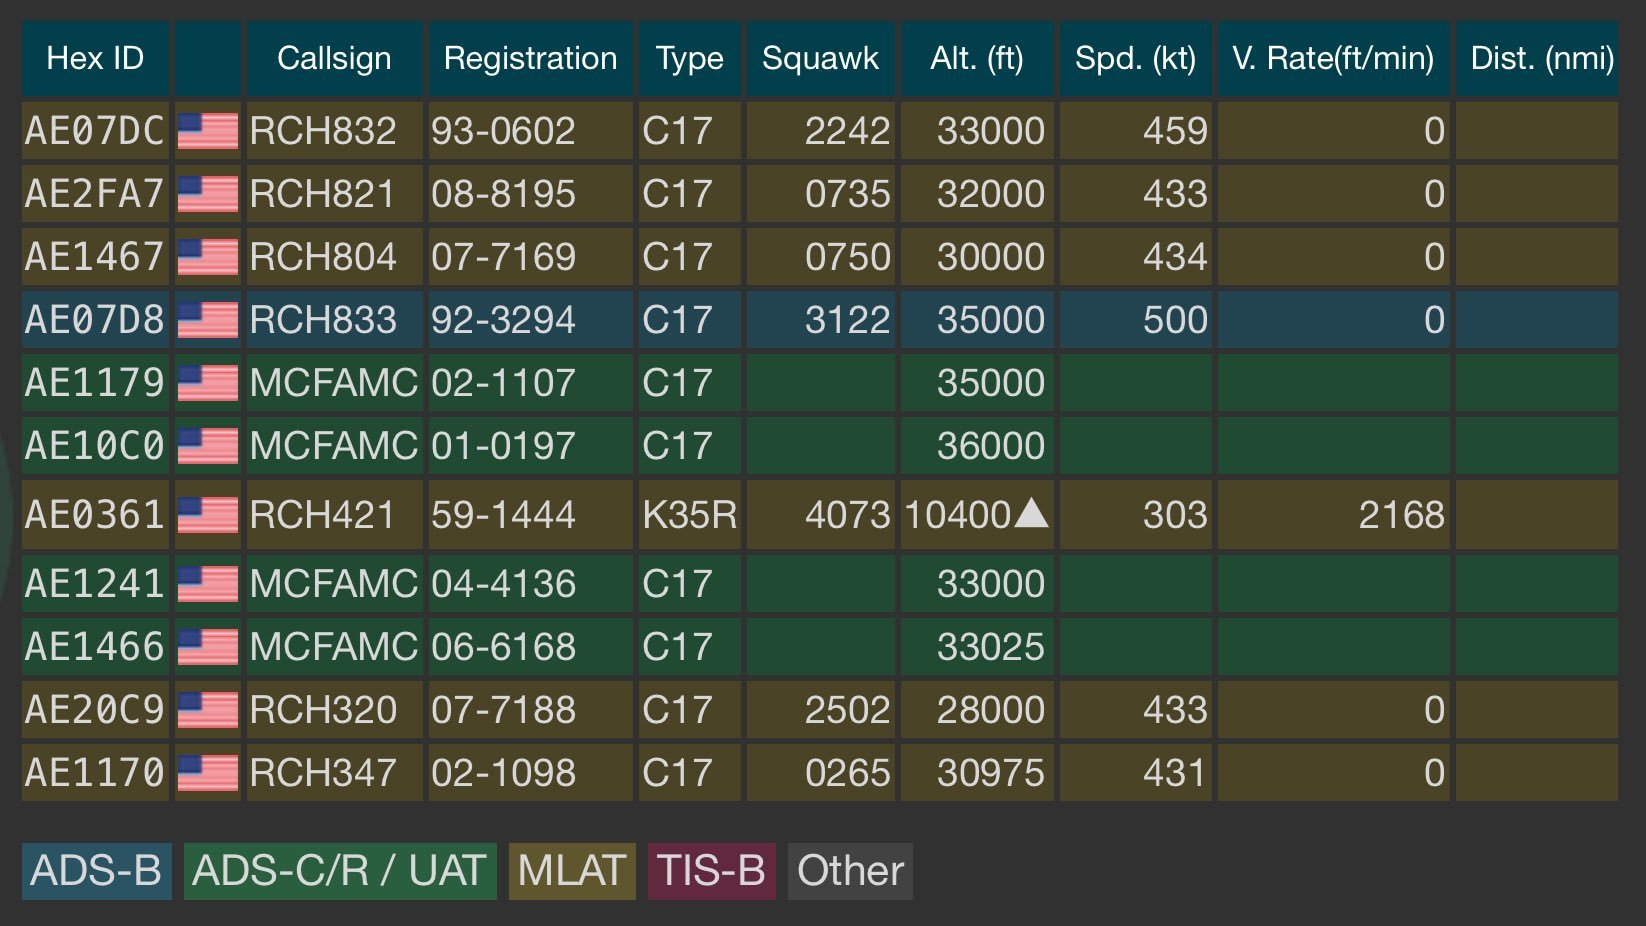Select the RCH833 aircraft row
This screenshot has height=926, width=1646.
pos(820,320)
